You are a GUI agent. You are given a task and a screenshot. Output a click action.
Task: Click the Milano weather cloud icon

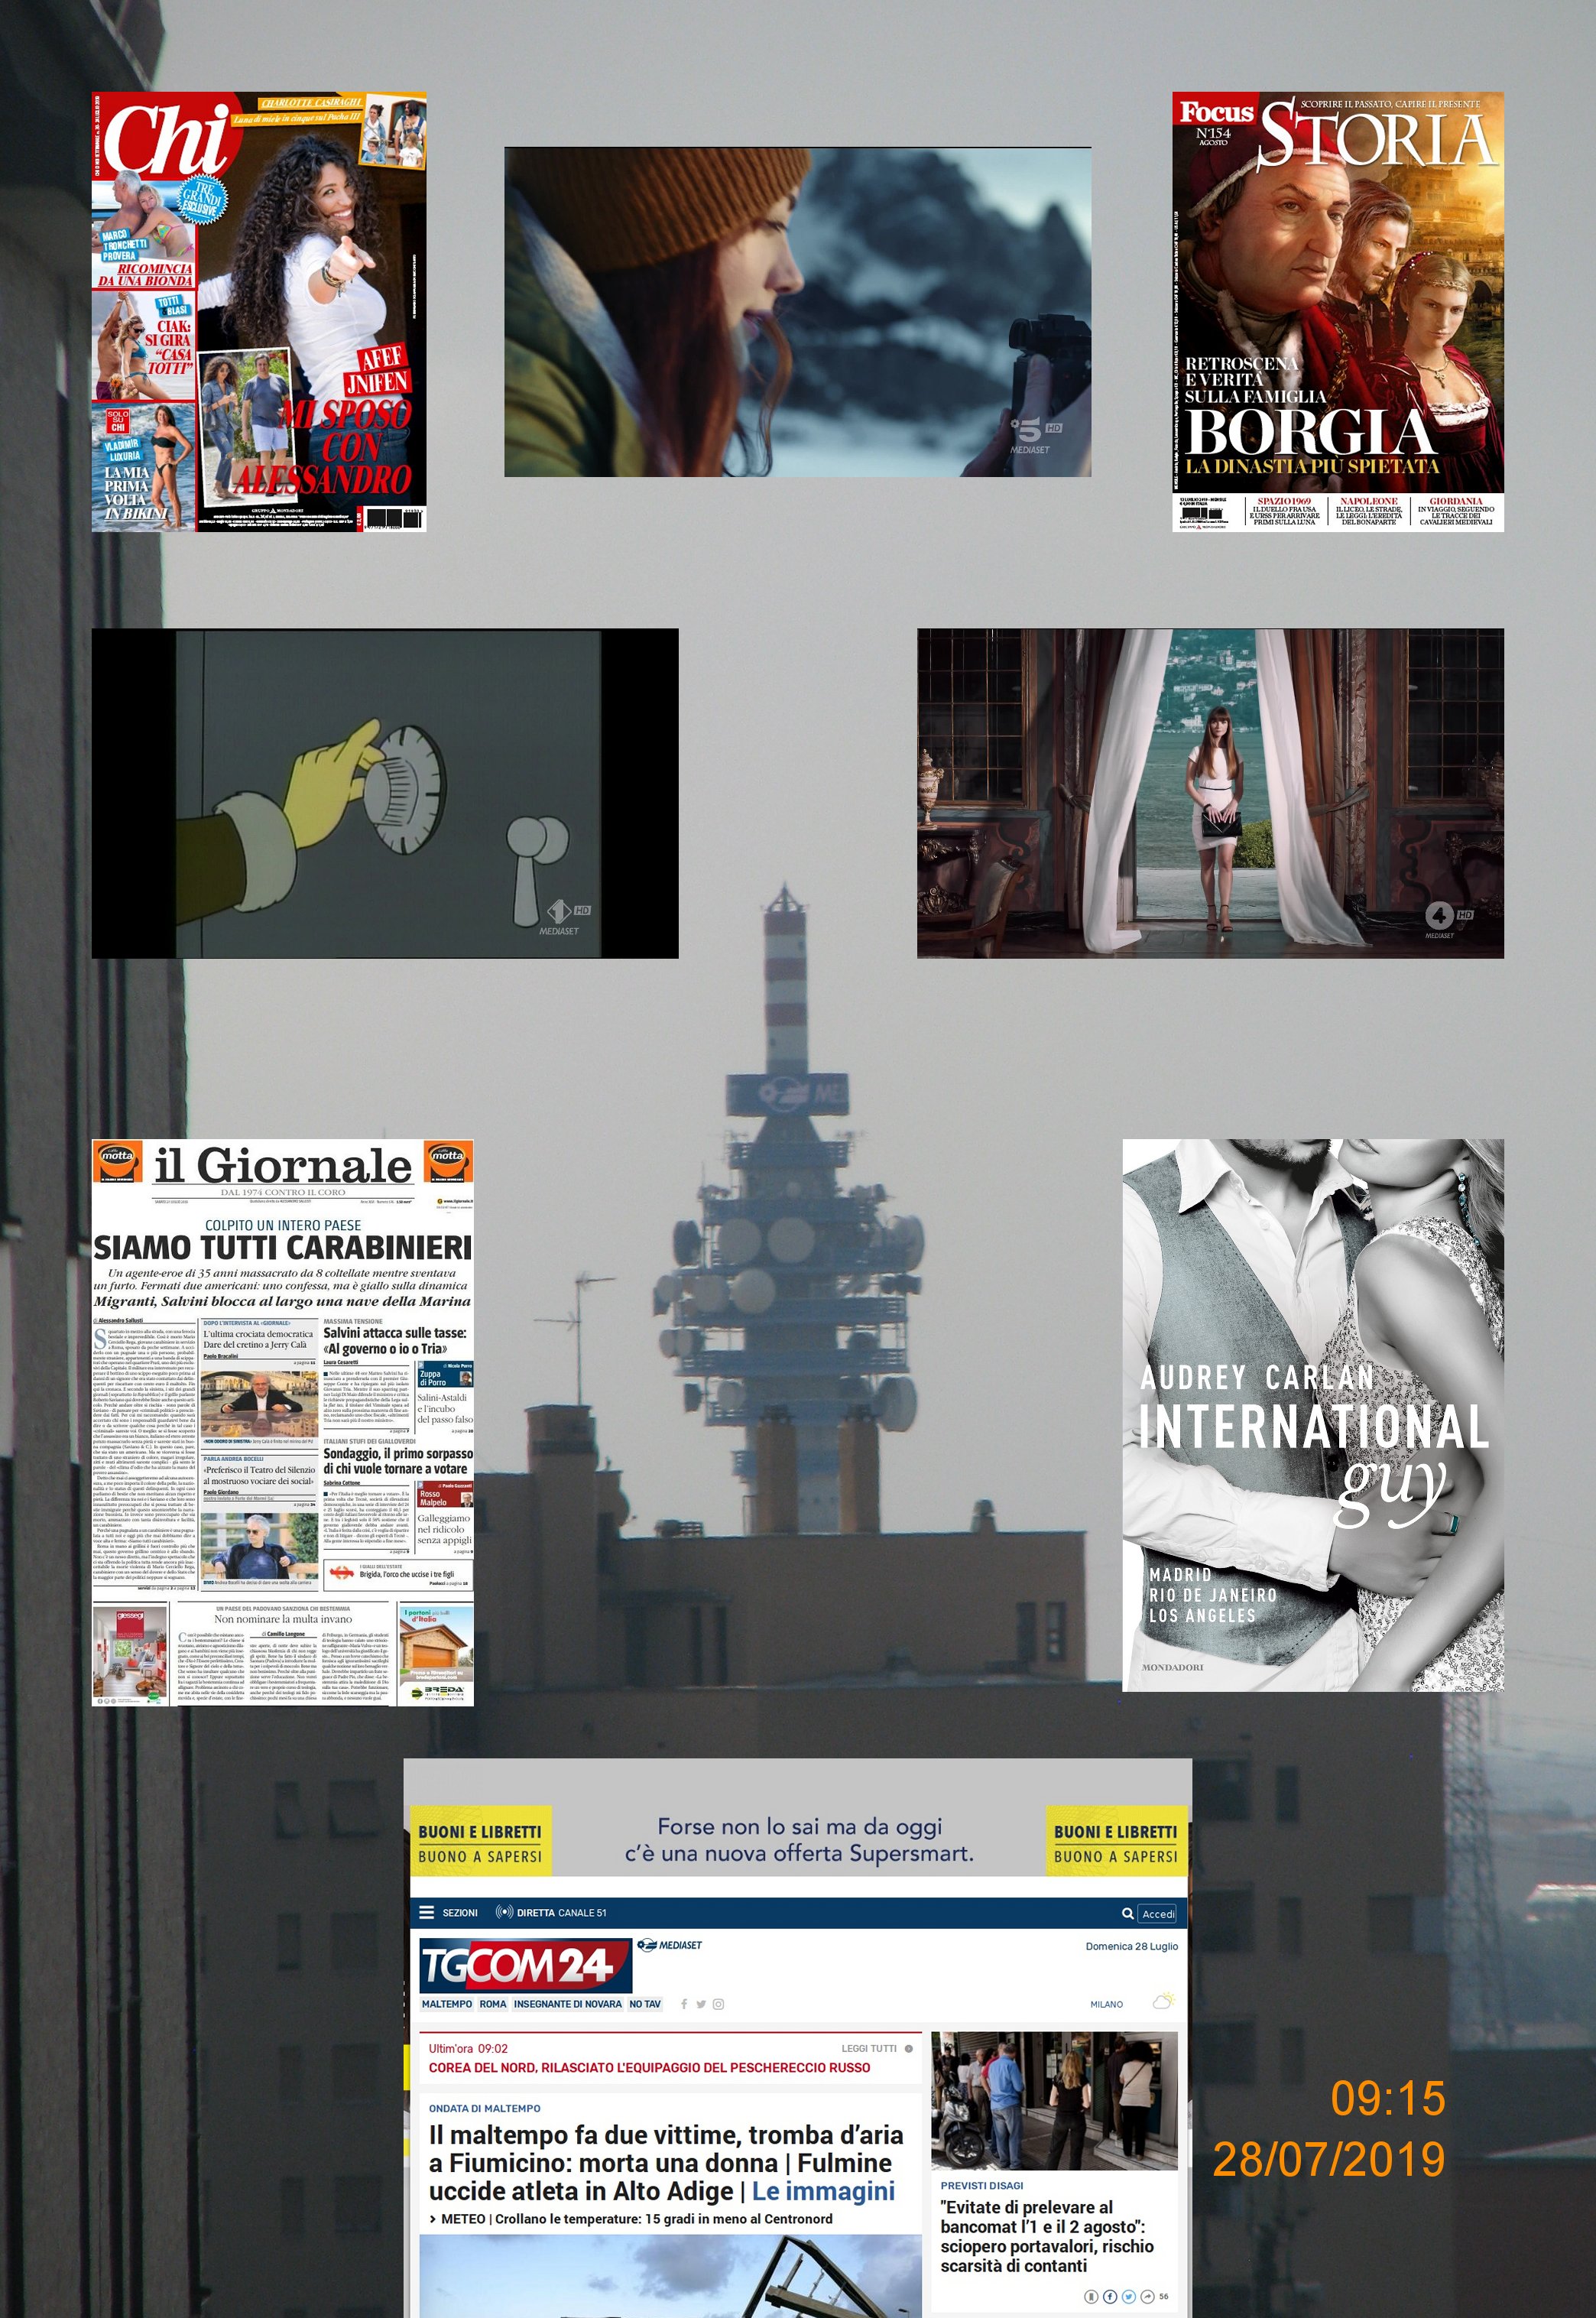1163,2002
